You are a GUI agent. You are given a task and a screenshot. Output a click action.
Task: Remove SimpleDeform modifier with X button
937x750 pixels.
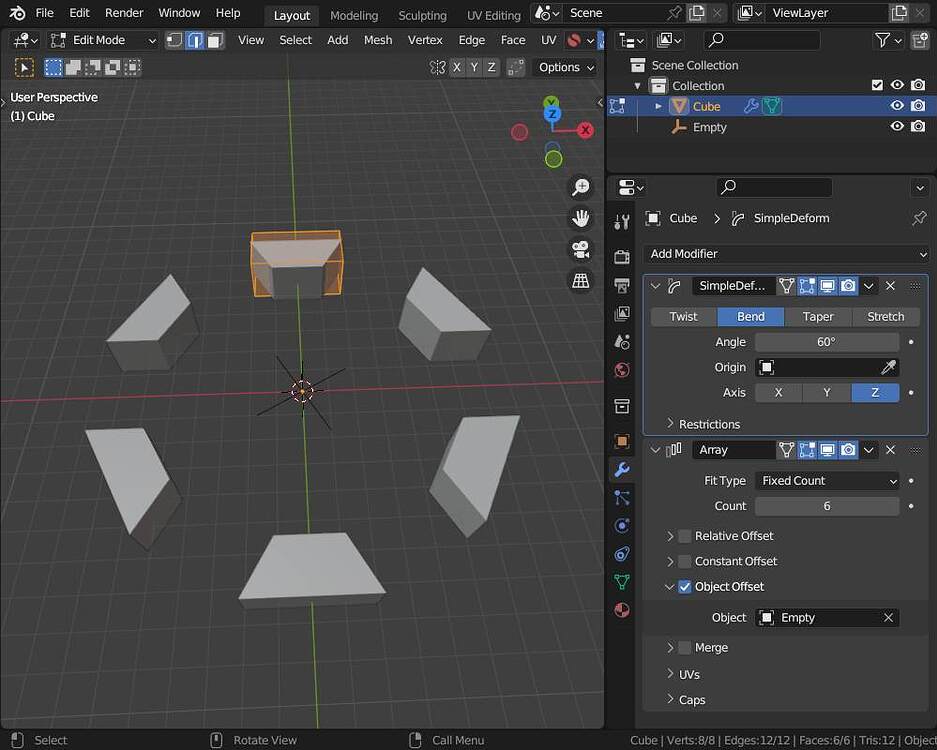click(890, 286)
